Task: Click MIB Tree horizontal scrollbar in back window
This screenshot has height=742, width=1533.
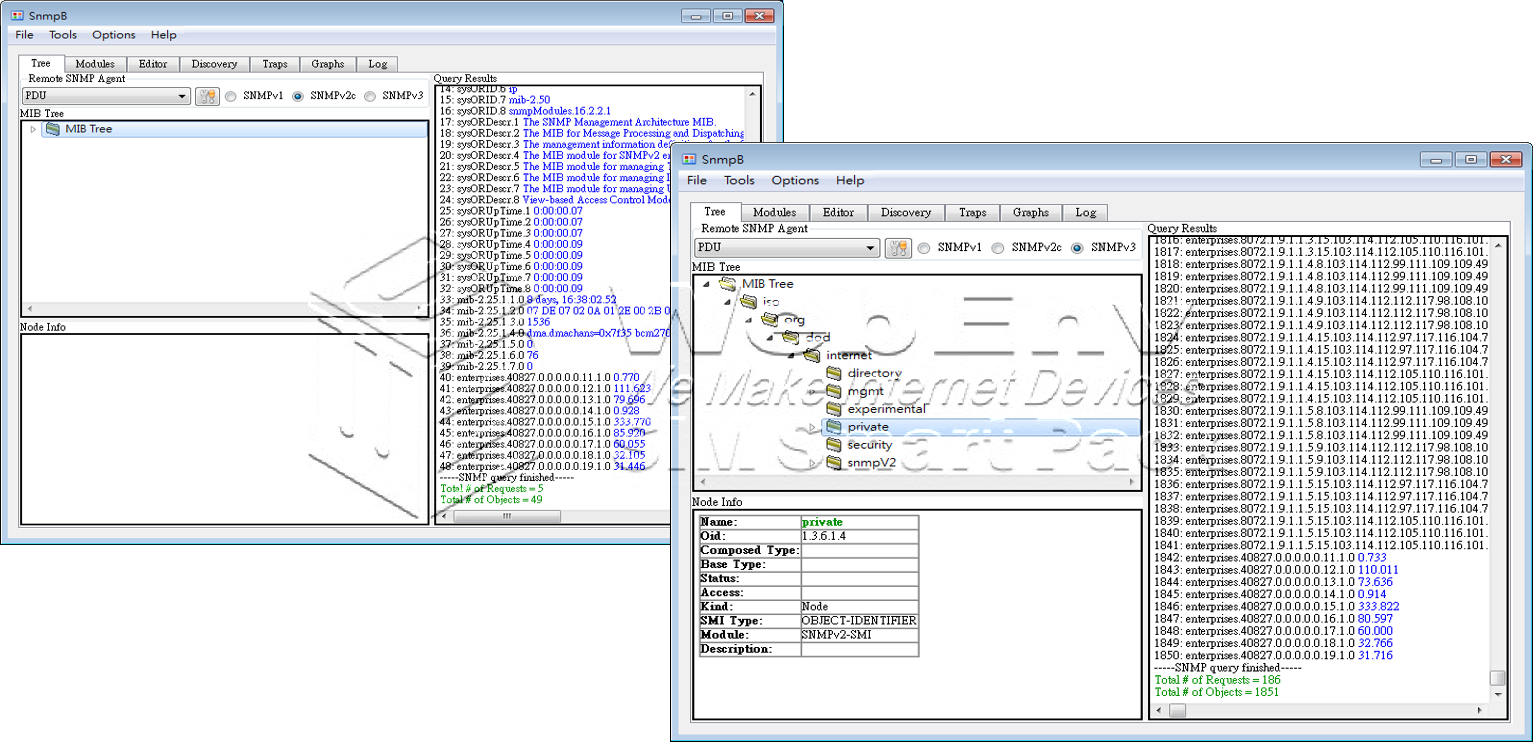Action: [x=224, y=310]
